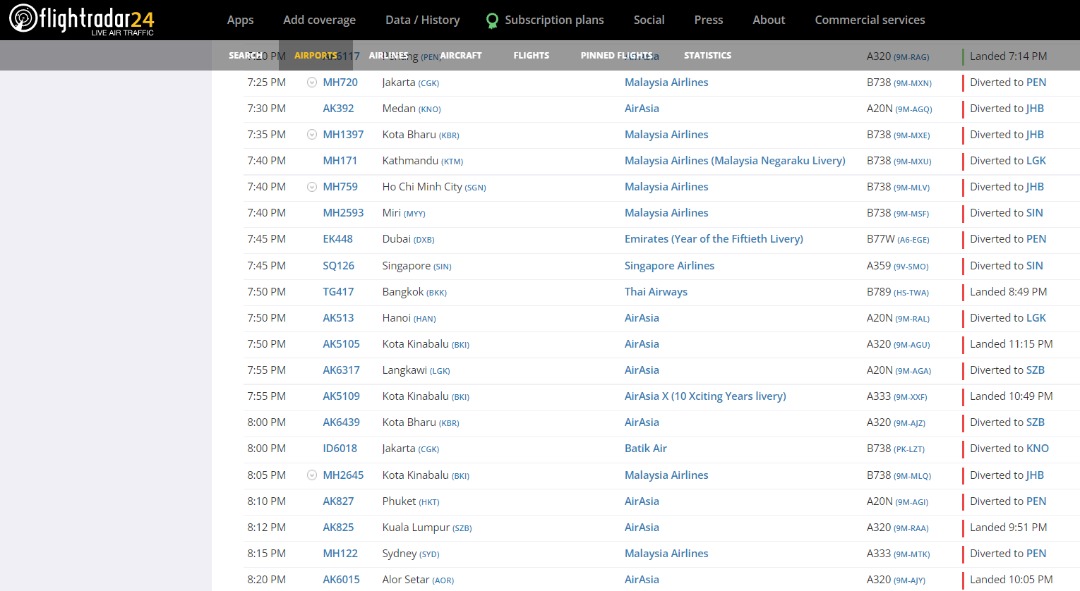1080x591 pixels.
Task: Open flight MH122 link
Action: [x=340, y=553]
